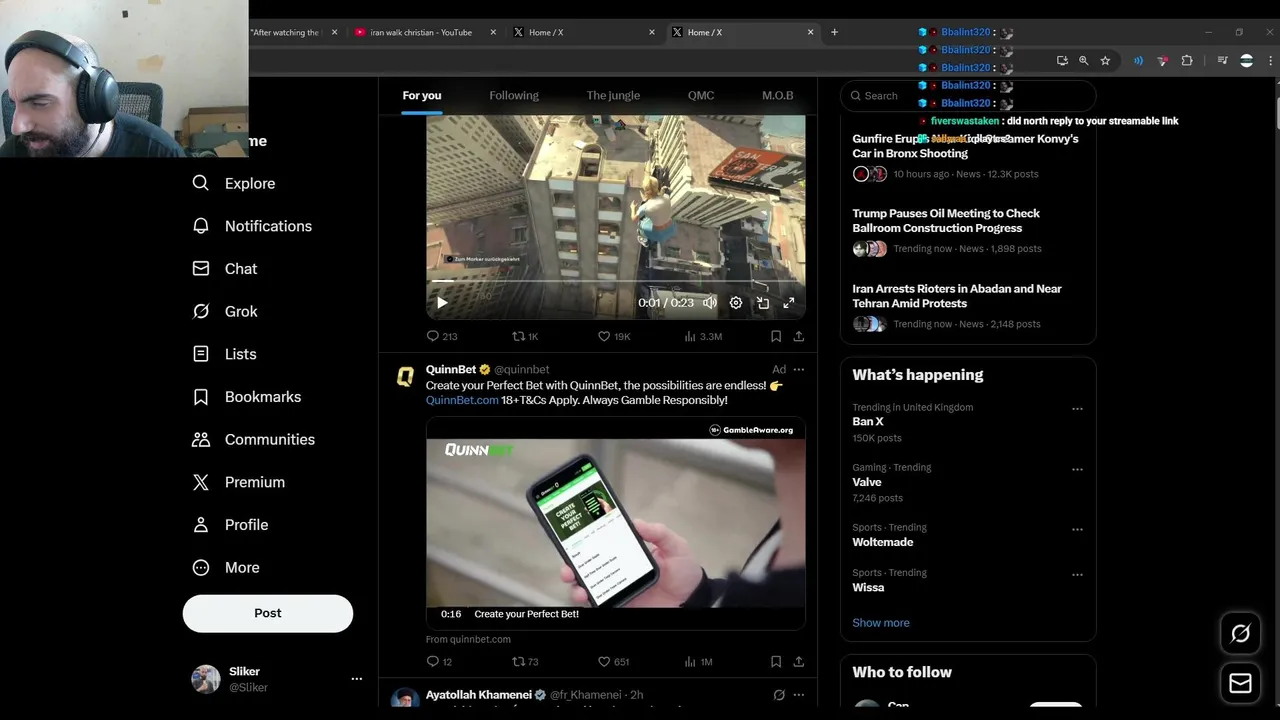The height and width of the screenshot is (720, 1280).
Task: Open options for the Ban X trend
Action: 1077,409
